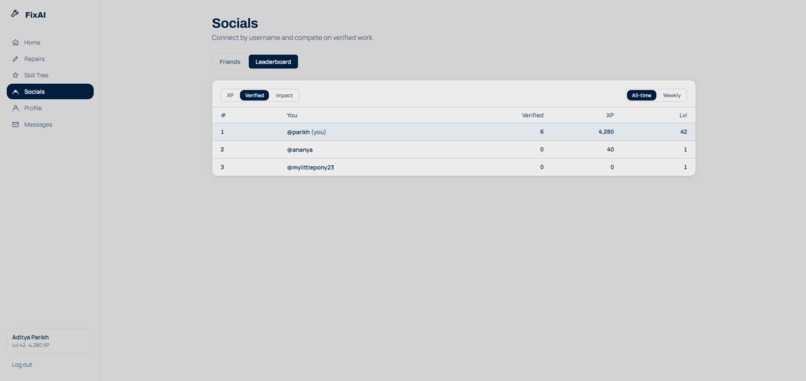Open the Aditya Parikh account card
Screen dimensions: 806x381
[x=50, y=341]
